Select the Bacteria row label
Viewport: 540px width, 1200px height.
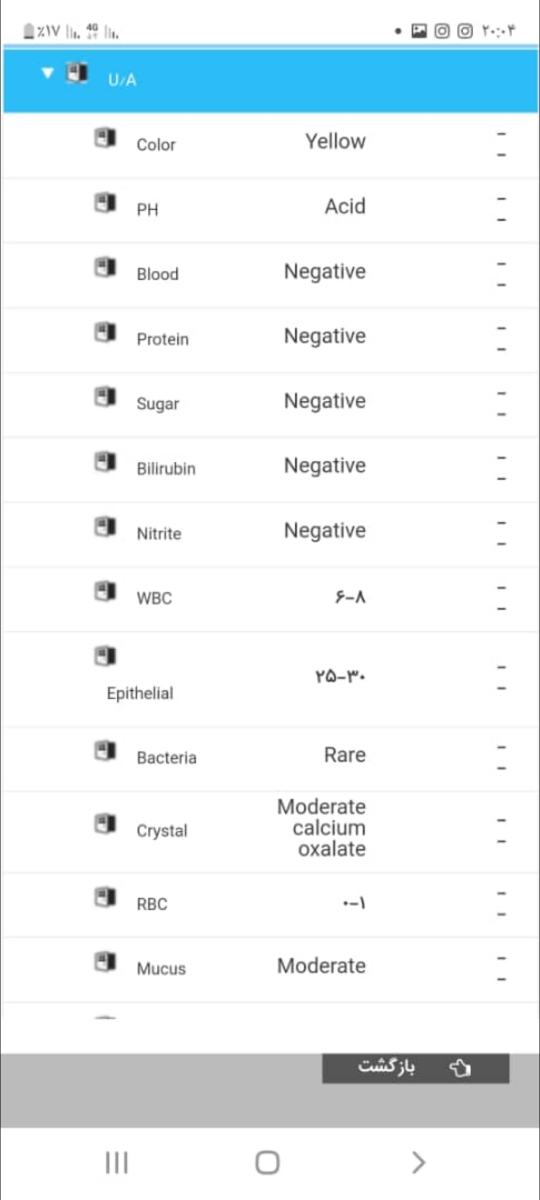click(x=167, y=758)
